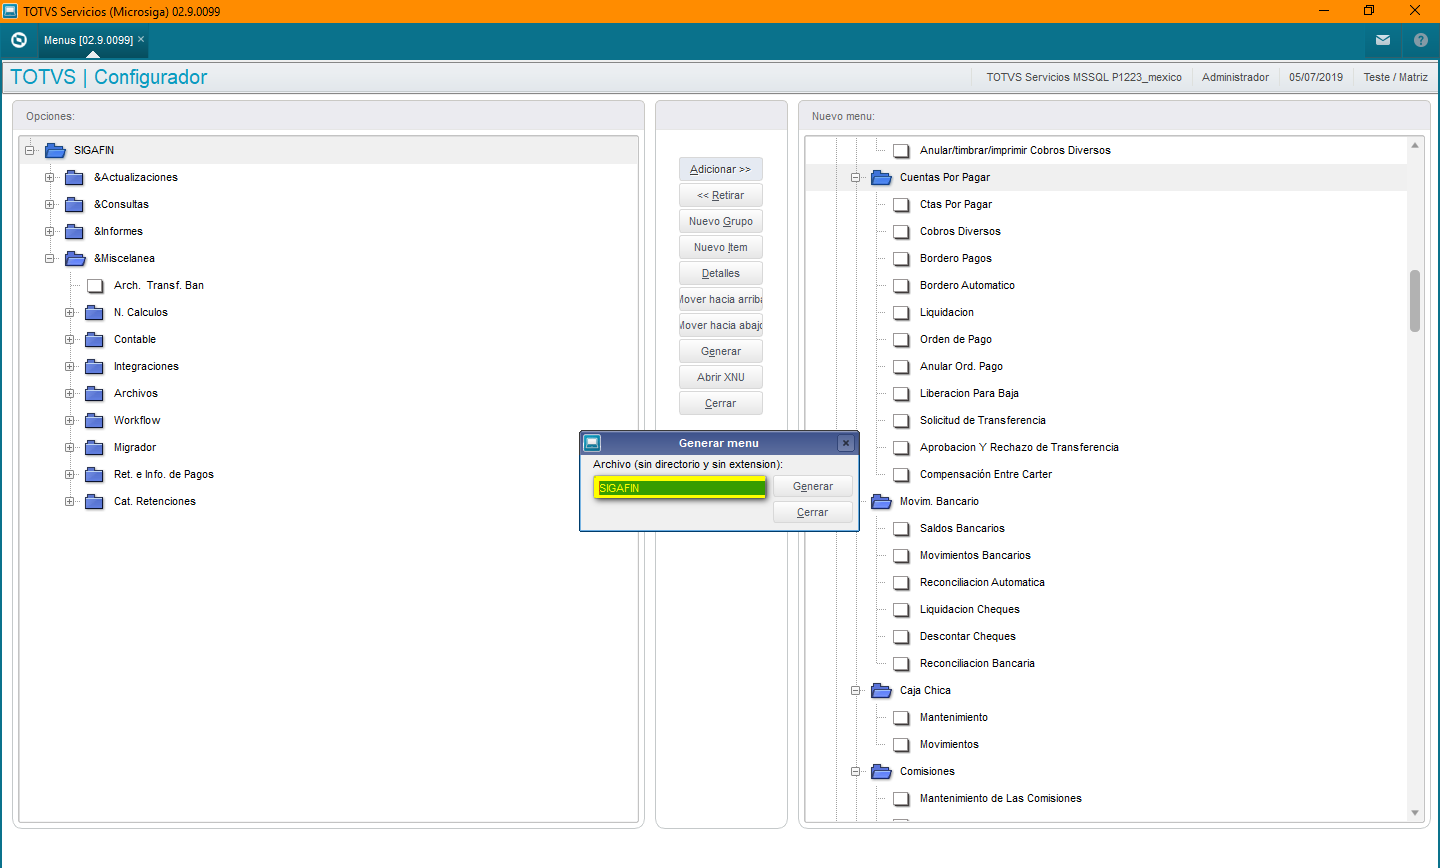Expand the &Actualizaciones node

pyautogui.click(x=49, y=177)
